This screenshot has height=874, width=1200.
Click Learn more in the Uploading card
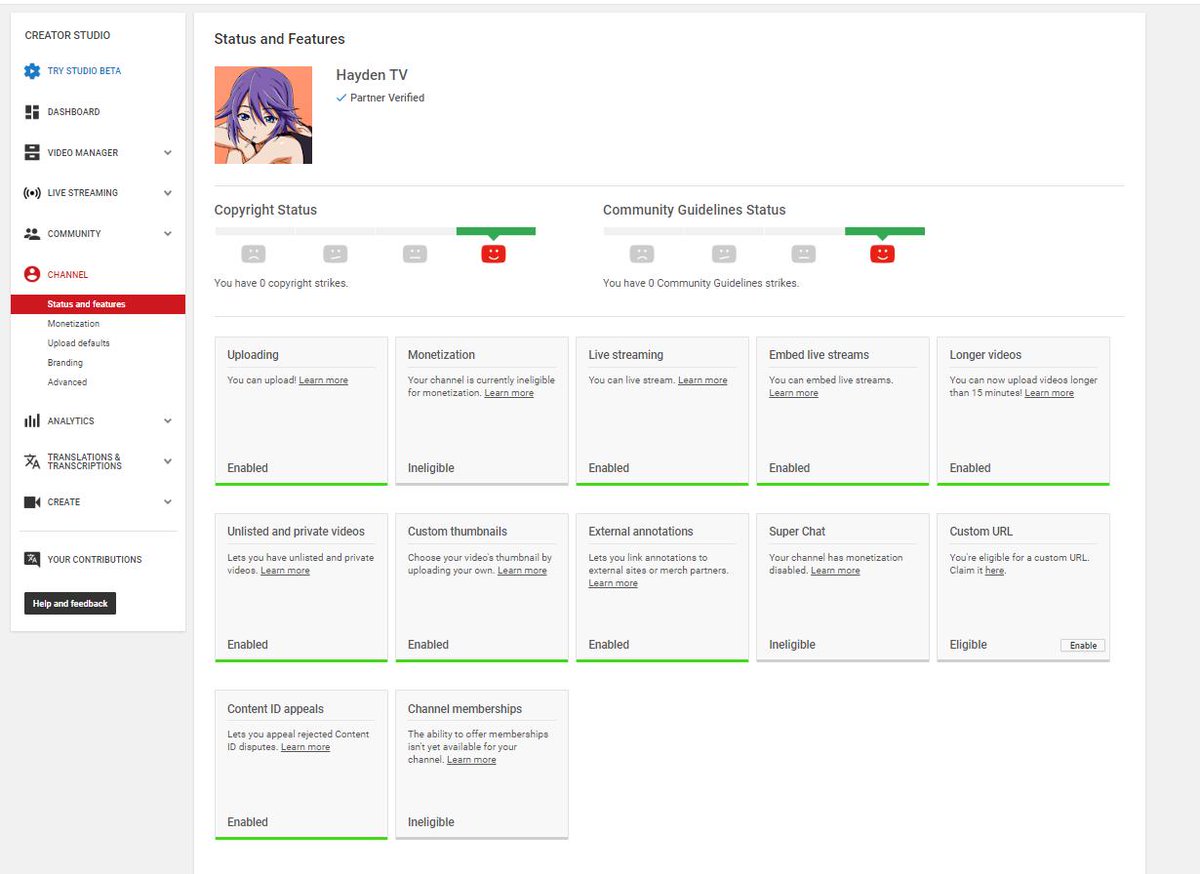pyautogui.click(x=323, y=381)
